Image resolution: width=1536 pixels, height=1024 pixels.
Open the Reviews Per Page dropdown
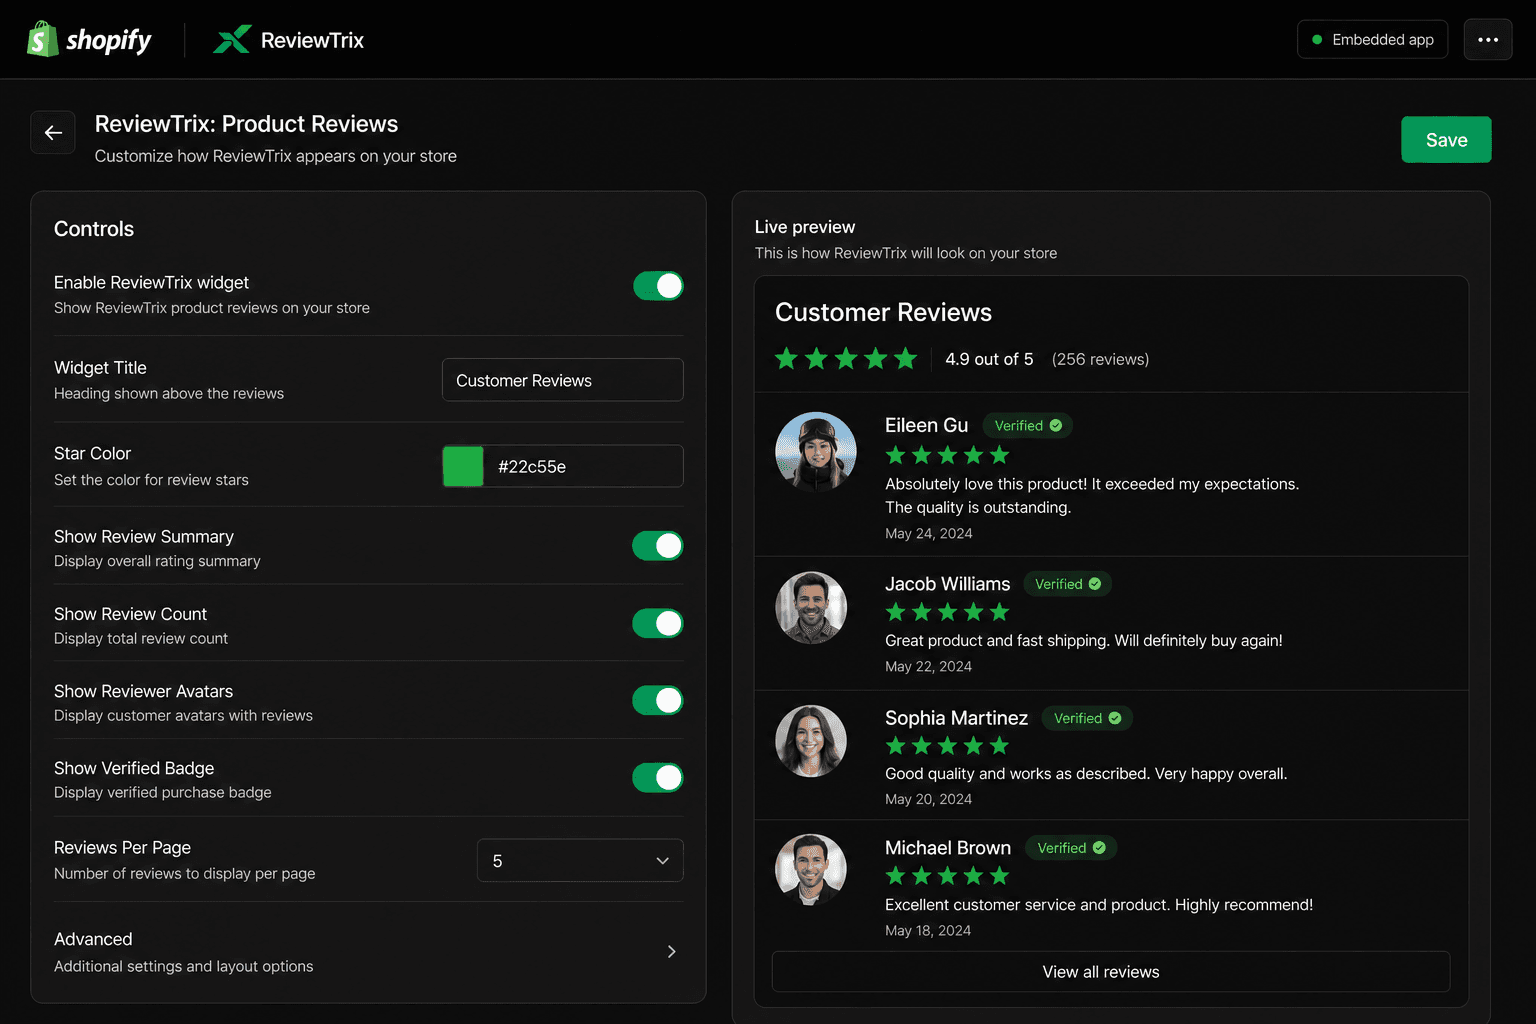(580, 861)
